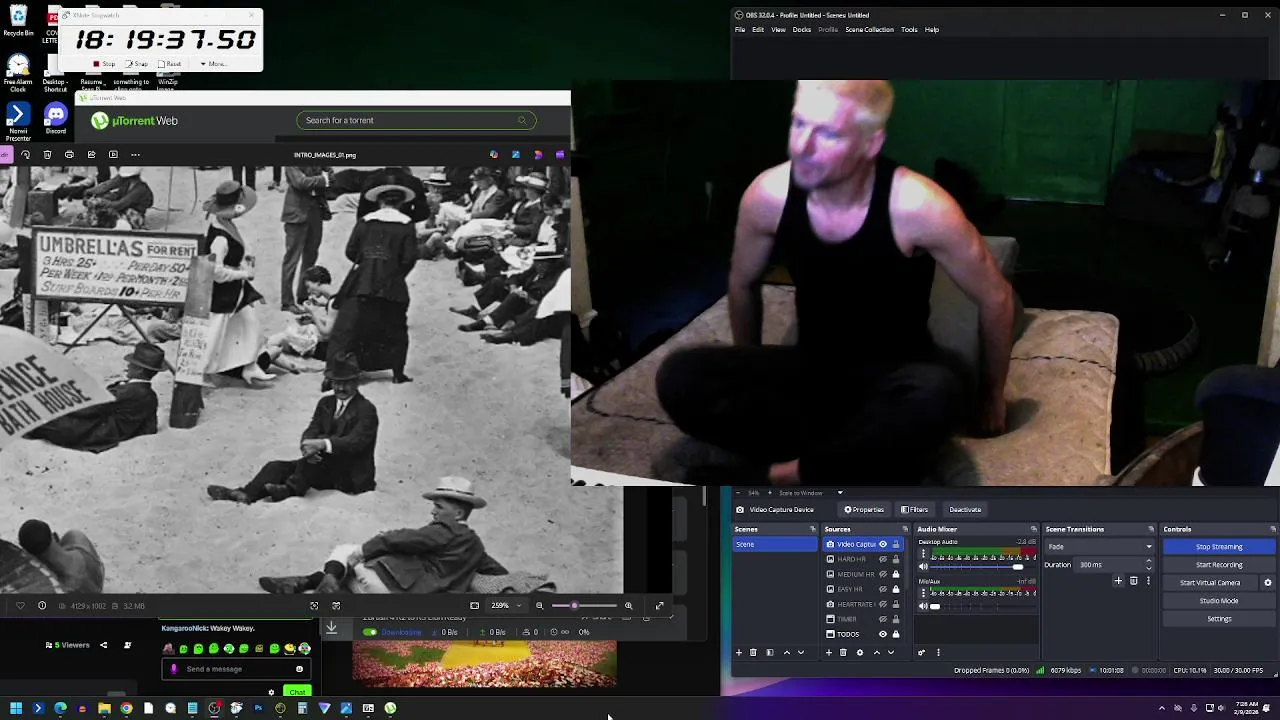
Task: Click Stop Streaming in OBS Controls
Action: pyautogui.click(x=1219, y=547)
